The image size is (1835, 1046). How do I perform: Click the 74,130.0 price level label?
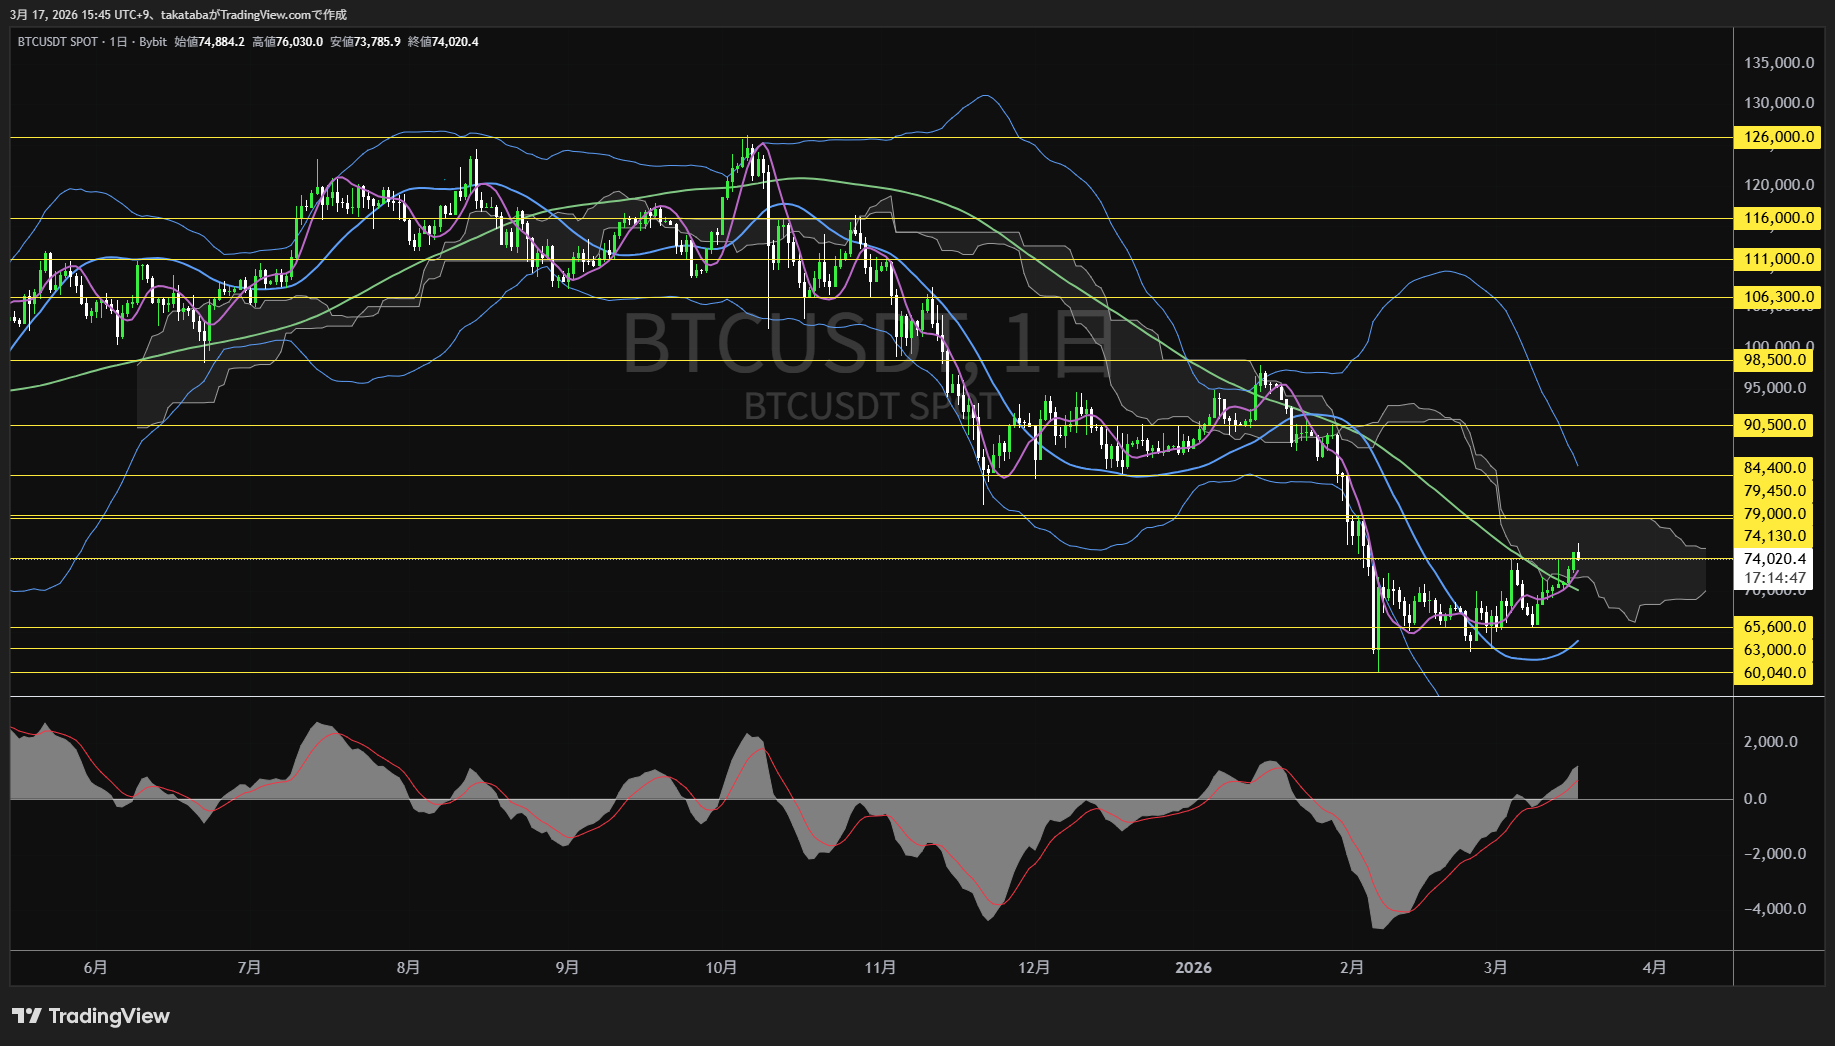(1775, 536)
